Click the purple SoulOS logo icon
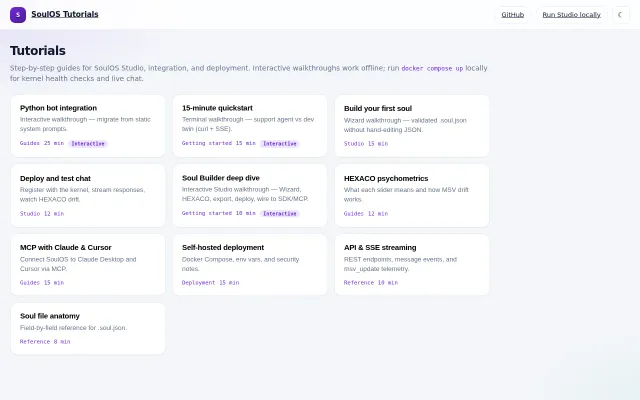 pyautogui.click(x=18, y=15)
